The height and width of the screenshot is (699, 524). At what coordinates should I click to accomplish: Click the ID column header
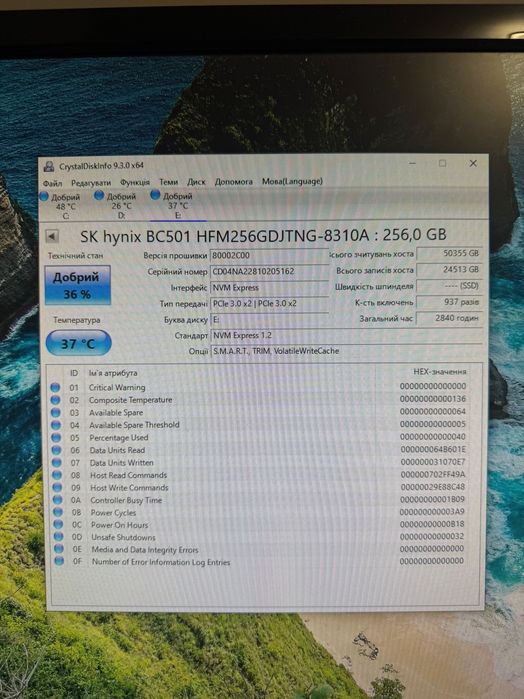tap(74, 373)
